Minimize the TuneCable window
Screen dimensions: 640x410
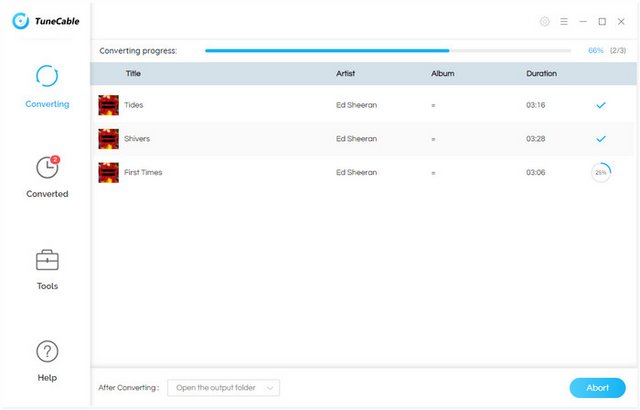tap(583, 22)
